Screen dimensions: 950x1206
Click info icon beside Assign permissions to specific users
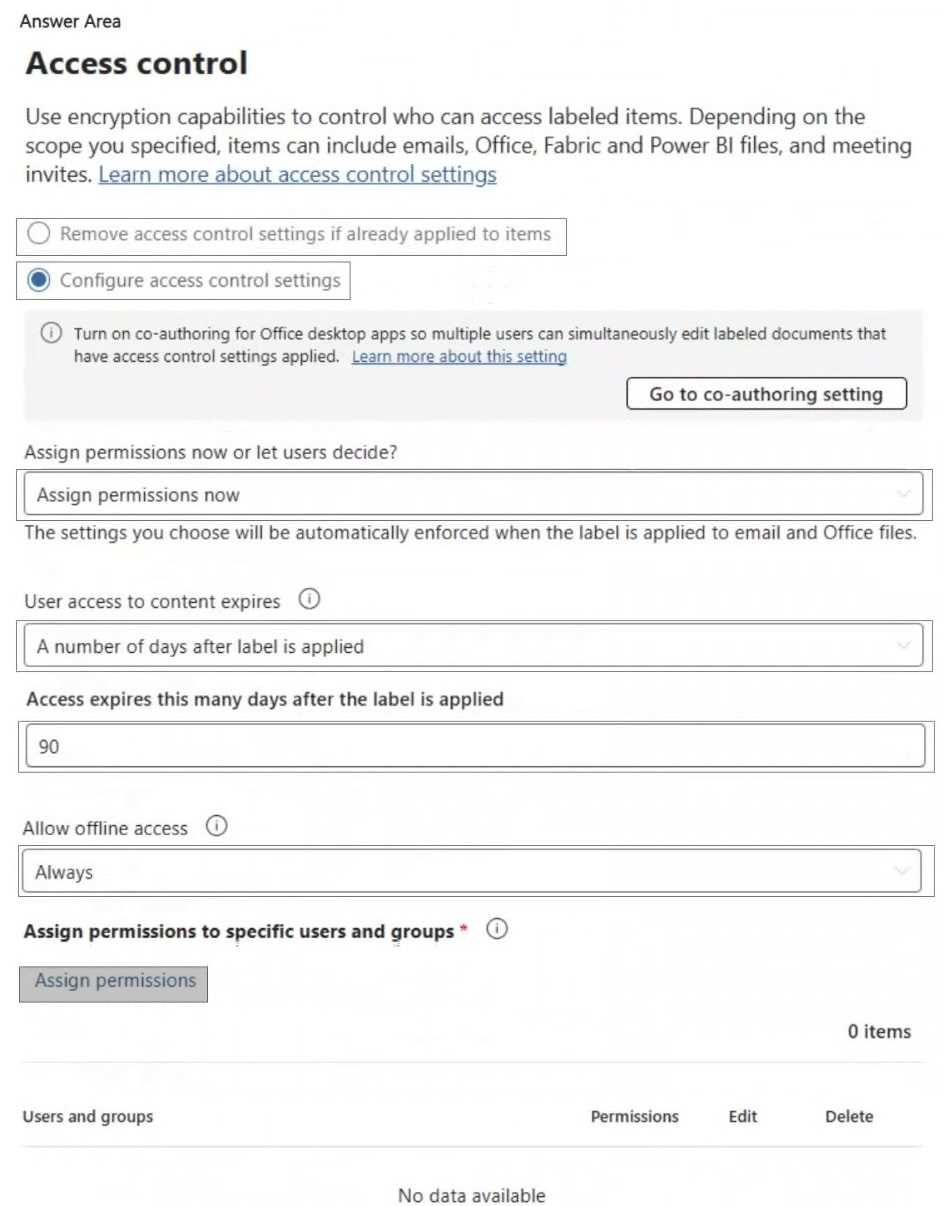click(498, 930)
